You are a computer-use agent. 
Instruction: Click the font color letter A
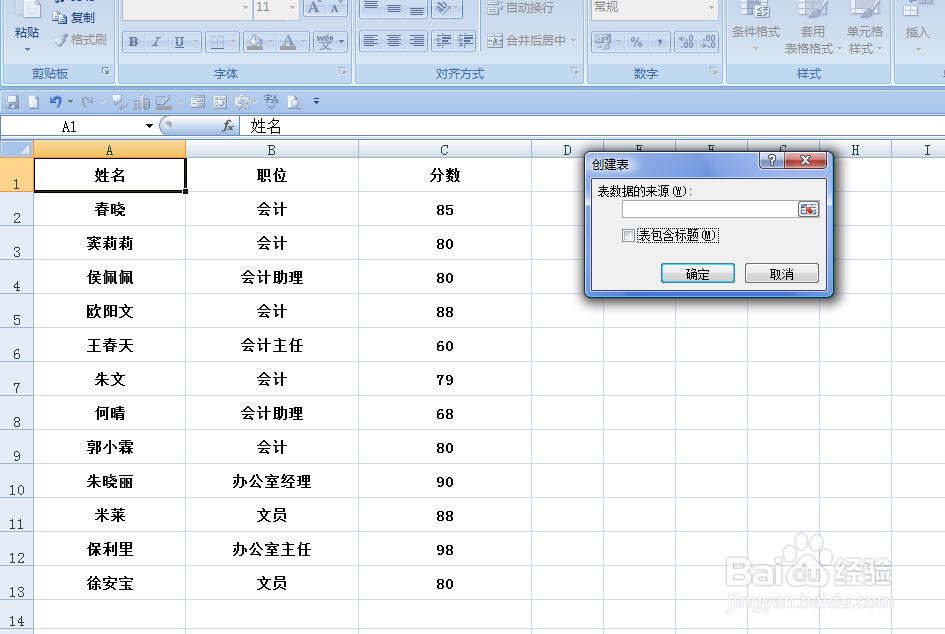[288, 42]
